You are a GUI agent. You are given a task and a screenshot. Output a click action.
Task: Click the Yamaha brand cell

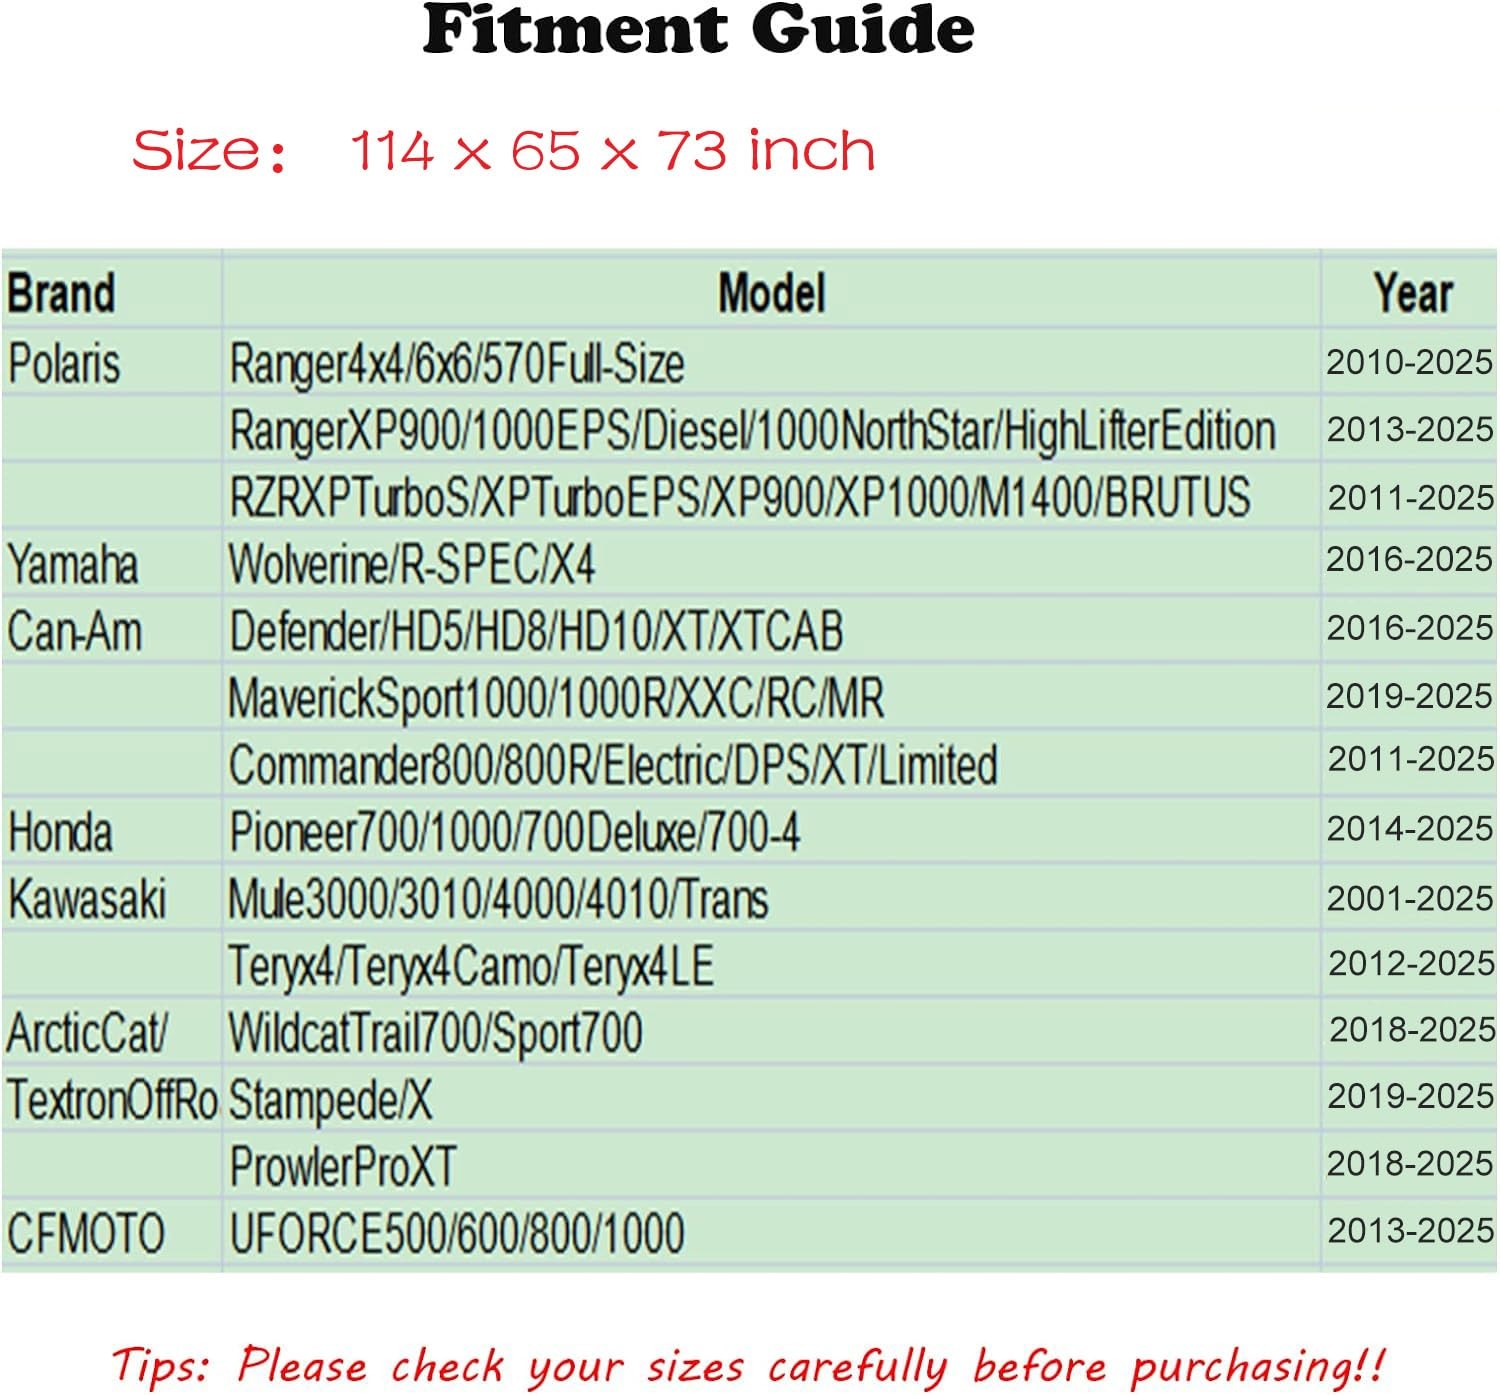click(72, 564)
